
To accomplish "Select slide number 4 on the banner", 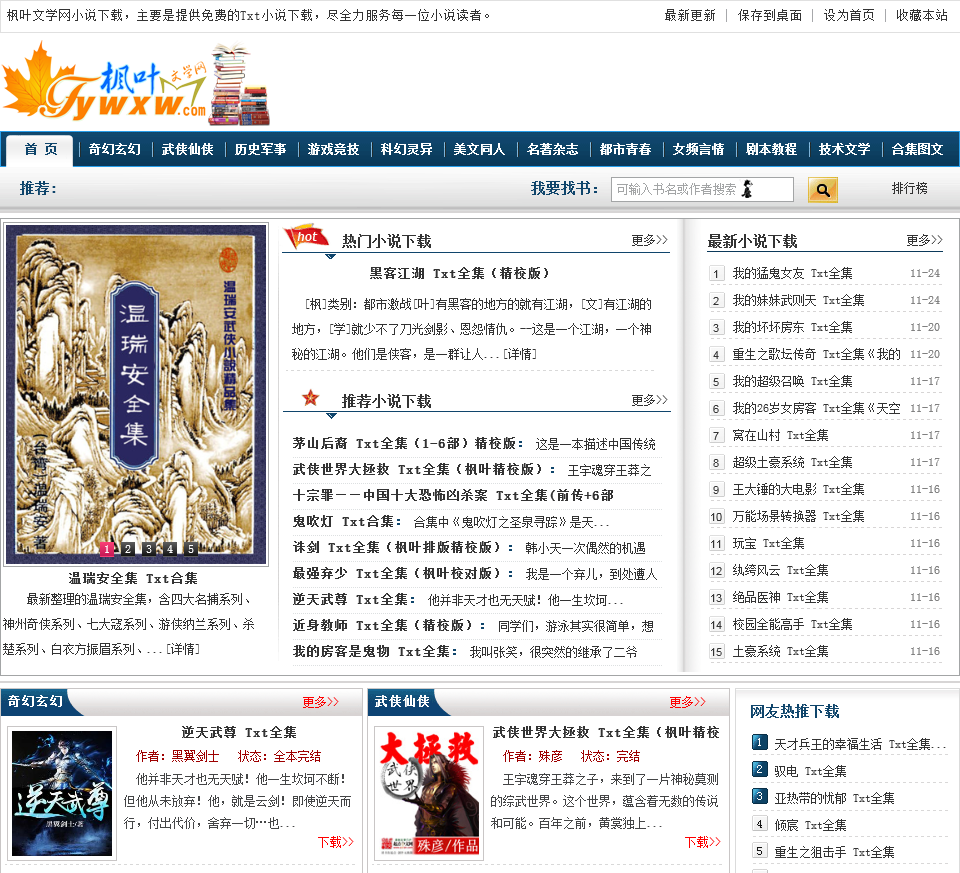I will 170,549.
